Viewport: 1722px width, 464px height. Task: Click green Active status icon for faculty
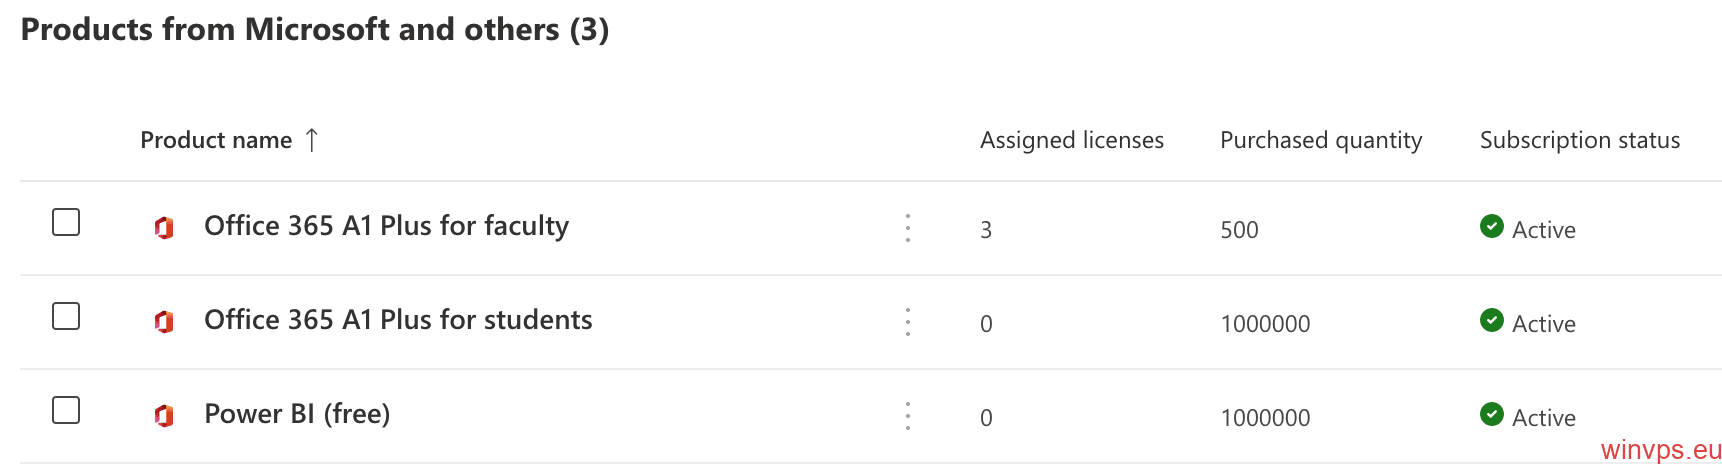pos(1492,226)
